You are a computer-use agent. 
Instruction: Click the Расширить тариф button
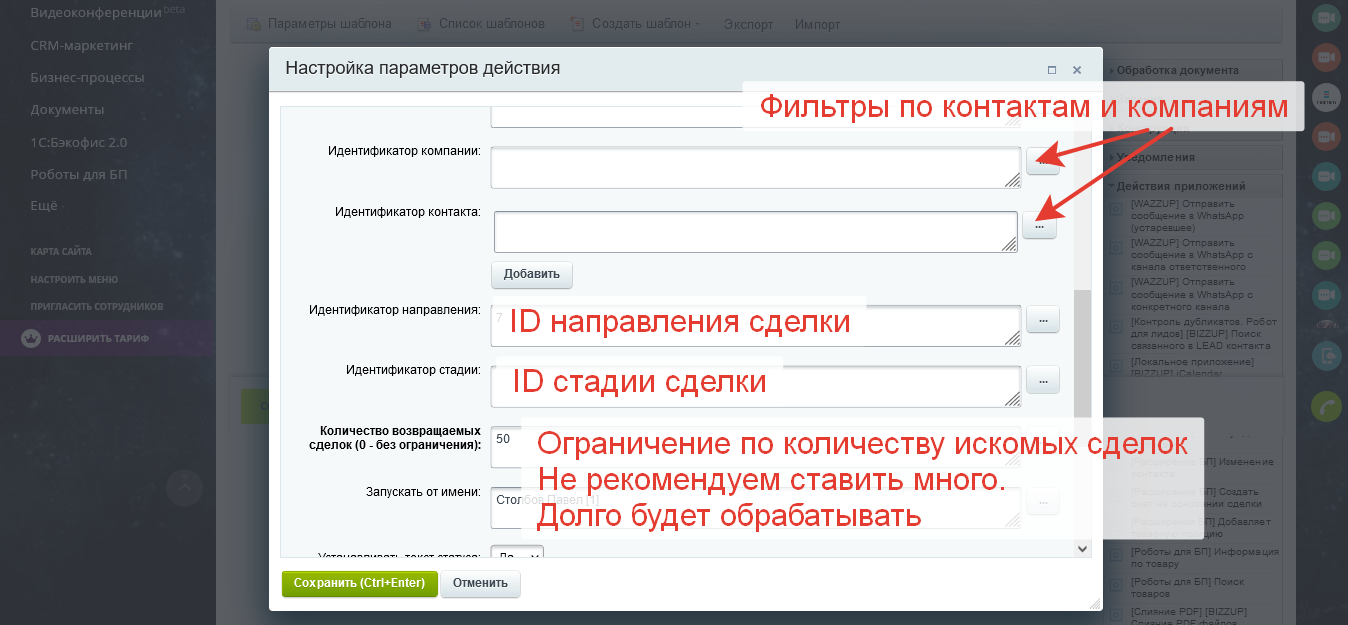click(x=107, y=339)
